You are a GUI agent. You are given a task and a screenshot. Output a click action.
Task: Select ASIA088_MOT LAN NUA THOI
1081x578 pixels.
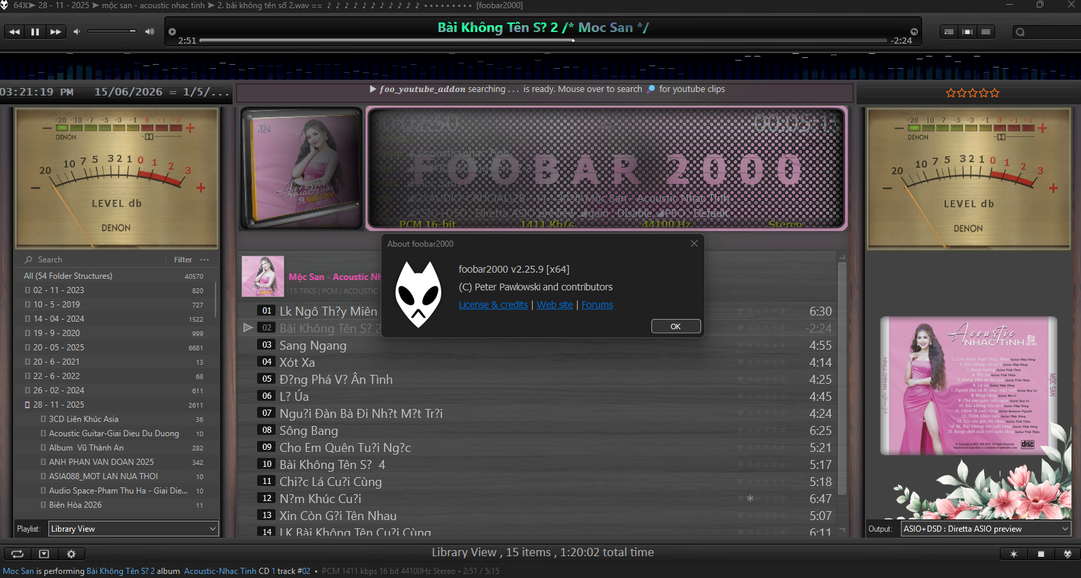point(114,477)
